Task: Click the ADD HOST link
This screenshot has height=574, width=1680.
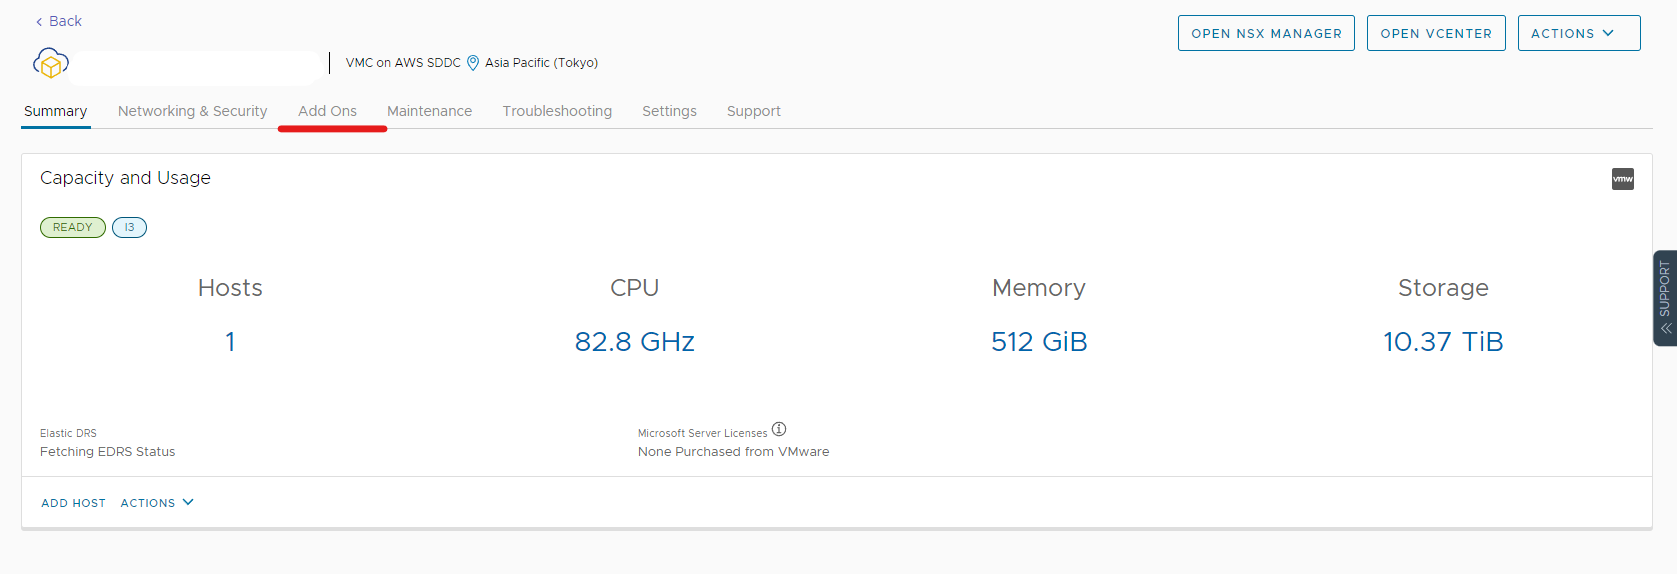Action: click(x=73, y=503)
